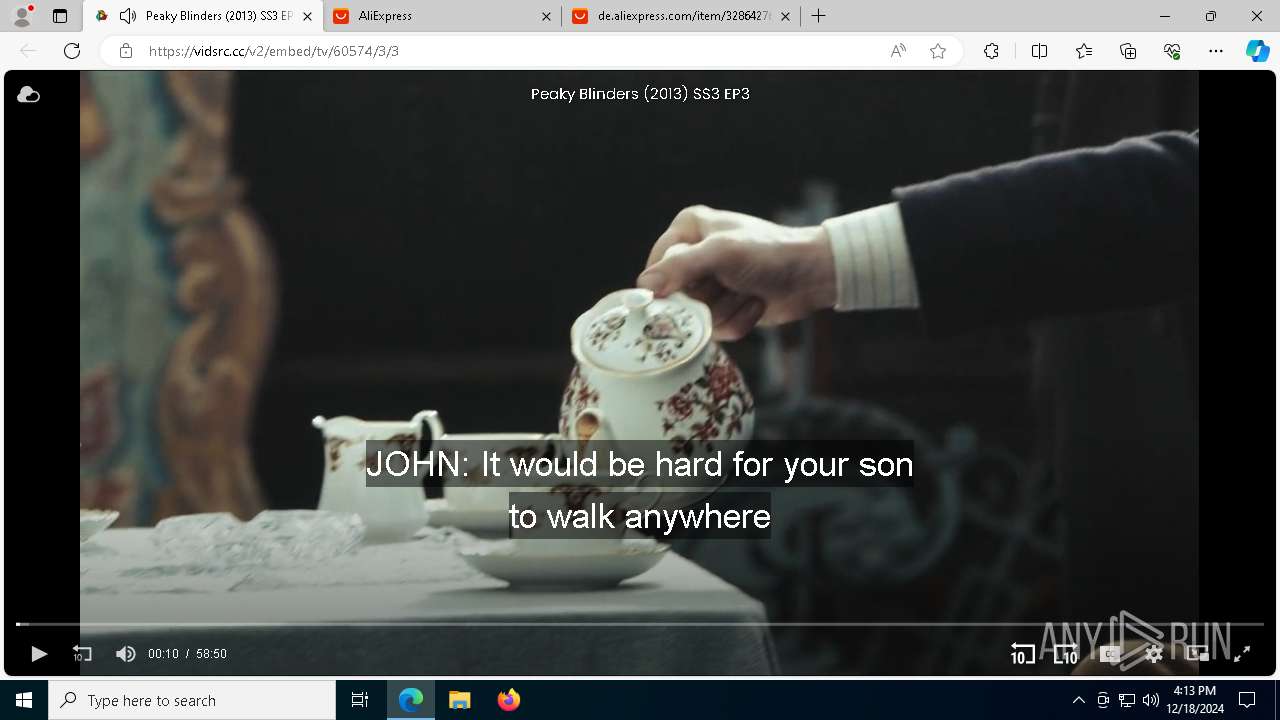The image size is (1280, 720).
Task: Click the rewind 10 icon beside play
Action: (x=82, y=654)
